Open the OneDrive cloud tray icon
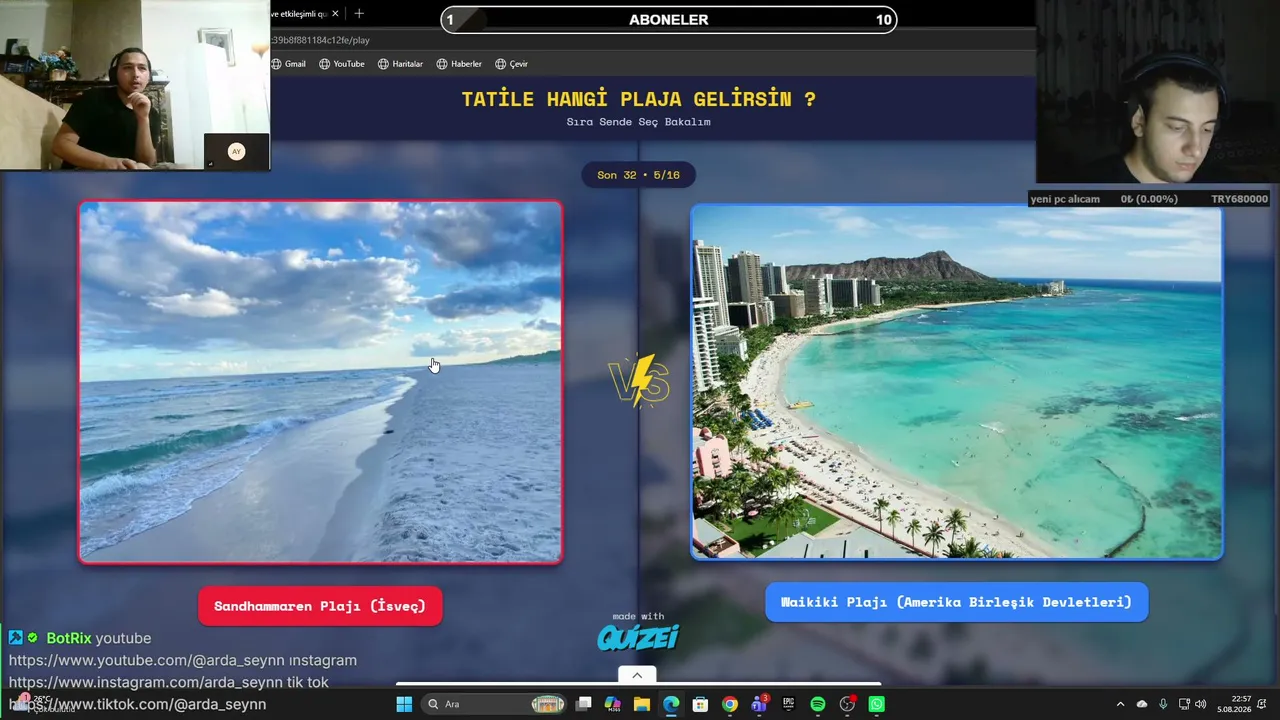Screen dimensions: 1280x720 click(x=1142, y=704)
